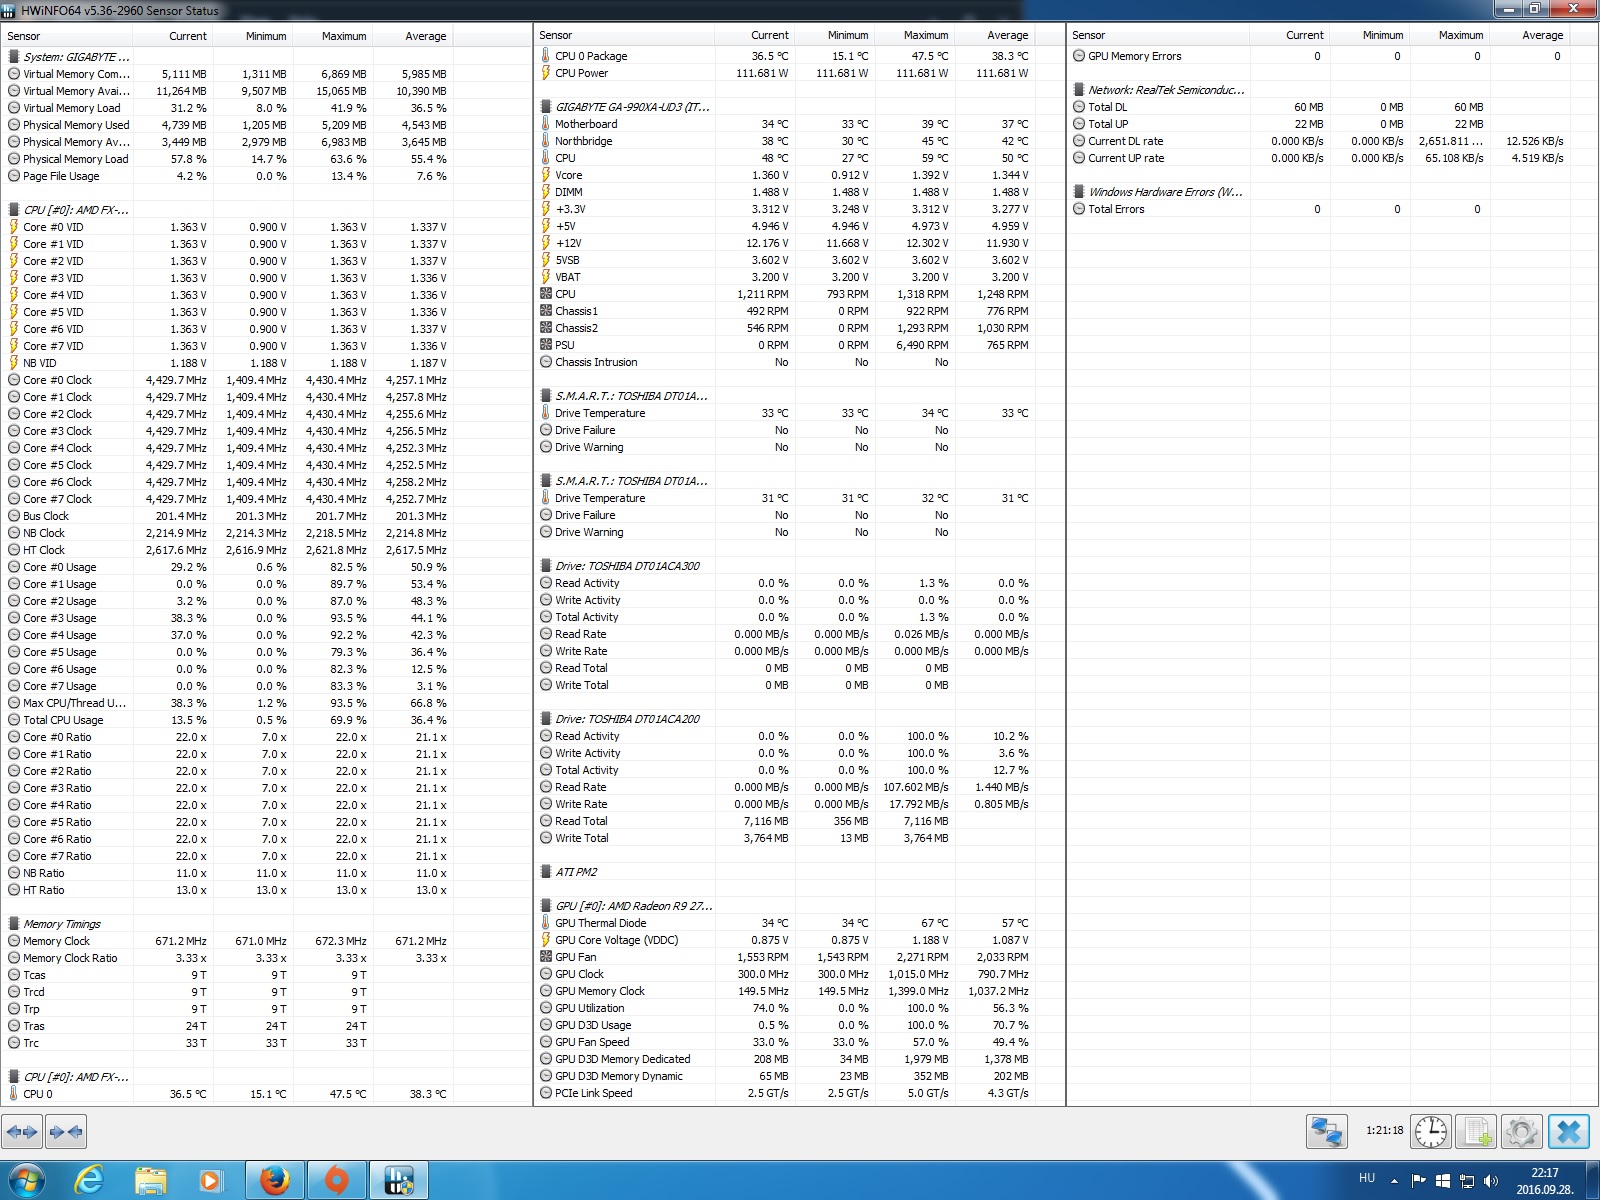
Task: Reset min/max values with the clock icon
Action: pyautogui.click(x=1431, y=1131)
